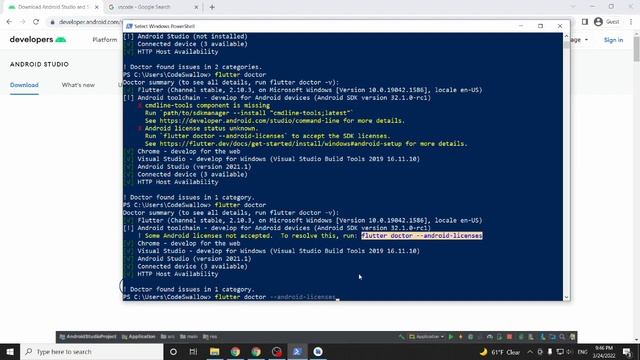Click the first Chrome icon on the taskbar
This screenshot has height=360, width=640.
pyautogui.click(x=235, y=351)
